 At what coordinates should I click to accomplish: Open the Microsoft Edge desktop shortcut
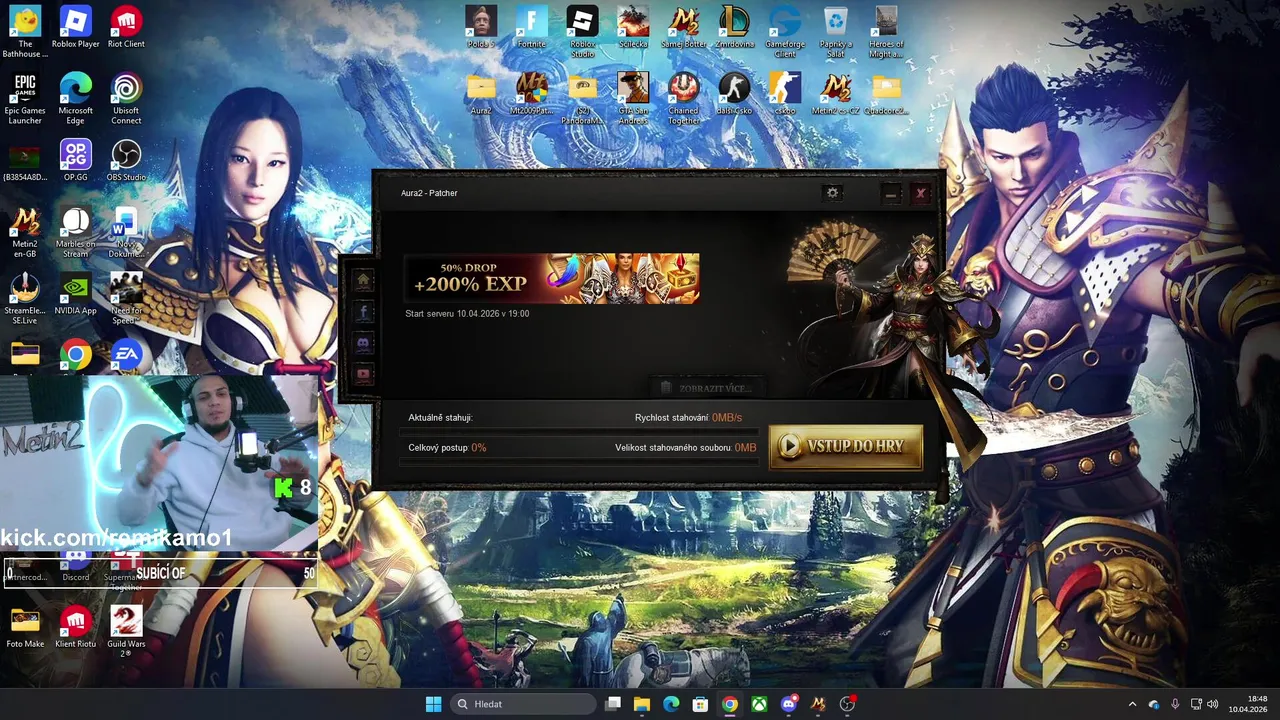76,99
